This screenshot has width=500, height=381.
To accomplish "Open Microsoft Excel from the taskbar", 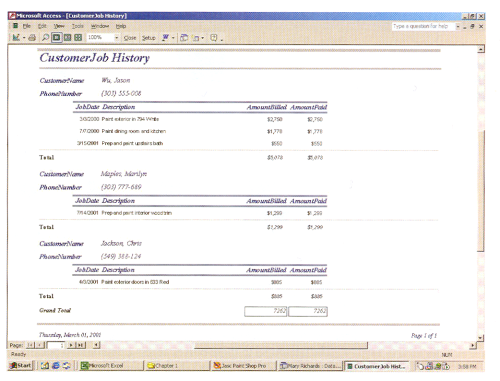I will point(111,366).
